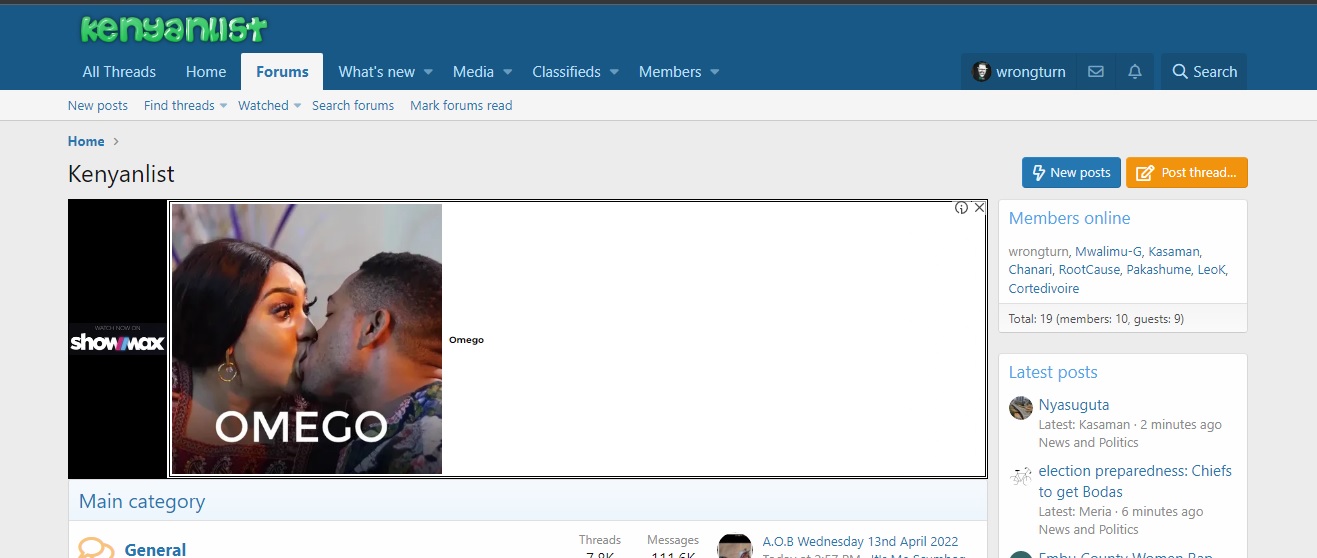Click the ad info icon
The height and width of the screenshot is (558, 1317).
(961, 208)
